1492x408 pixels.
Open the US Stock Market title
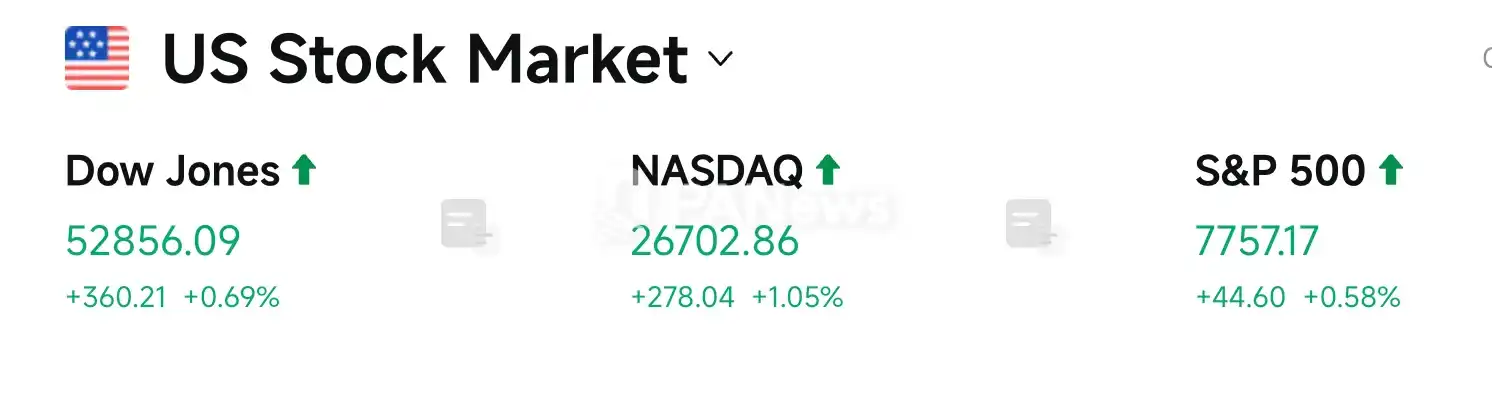coord(425,59)
